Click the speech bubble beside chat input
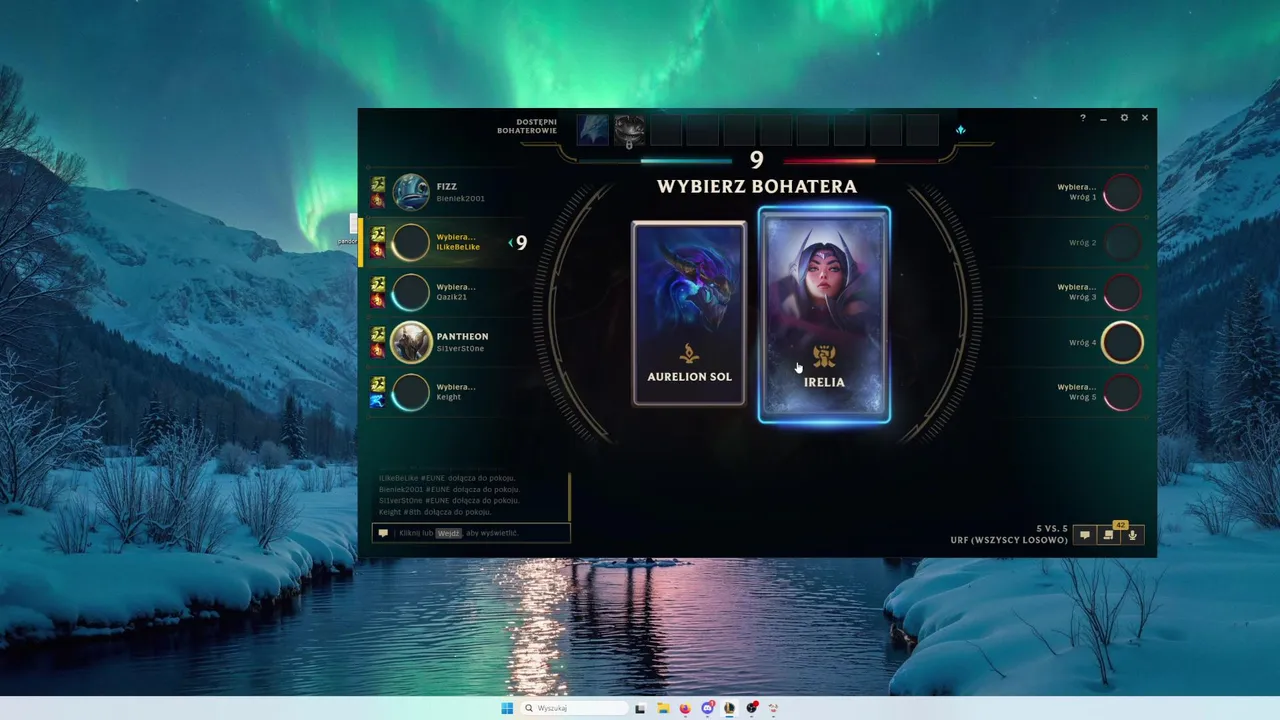The height and width of the screenshot is (720, 1280). point(382,533)
